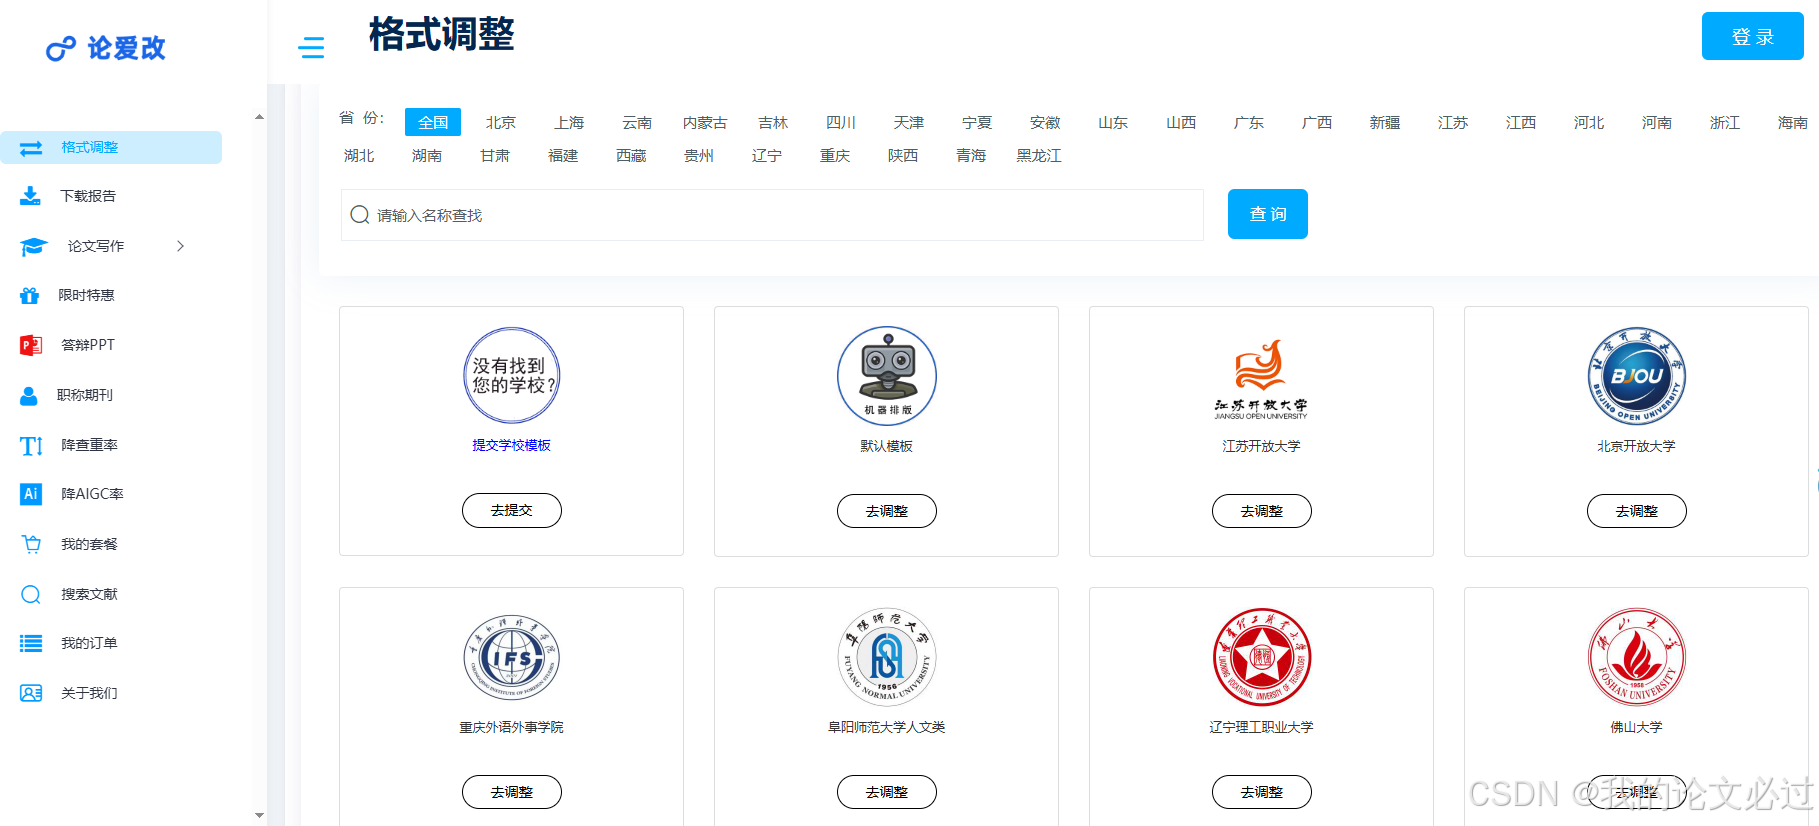Click the 降AIGC率 Ai icon
Viewport: 1819px width, 826px height.
click(31, 494)
